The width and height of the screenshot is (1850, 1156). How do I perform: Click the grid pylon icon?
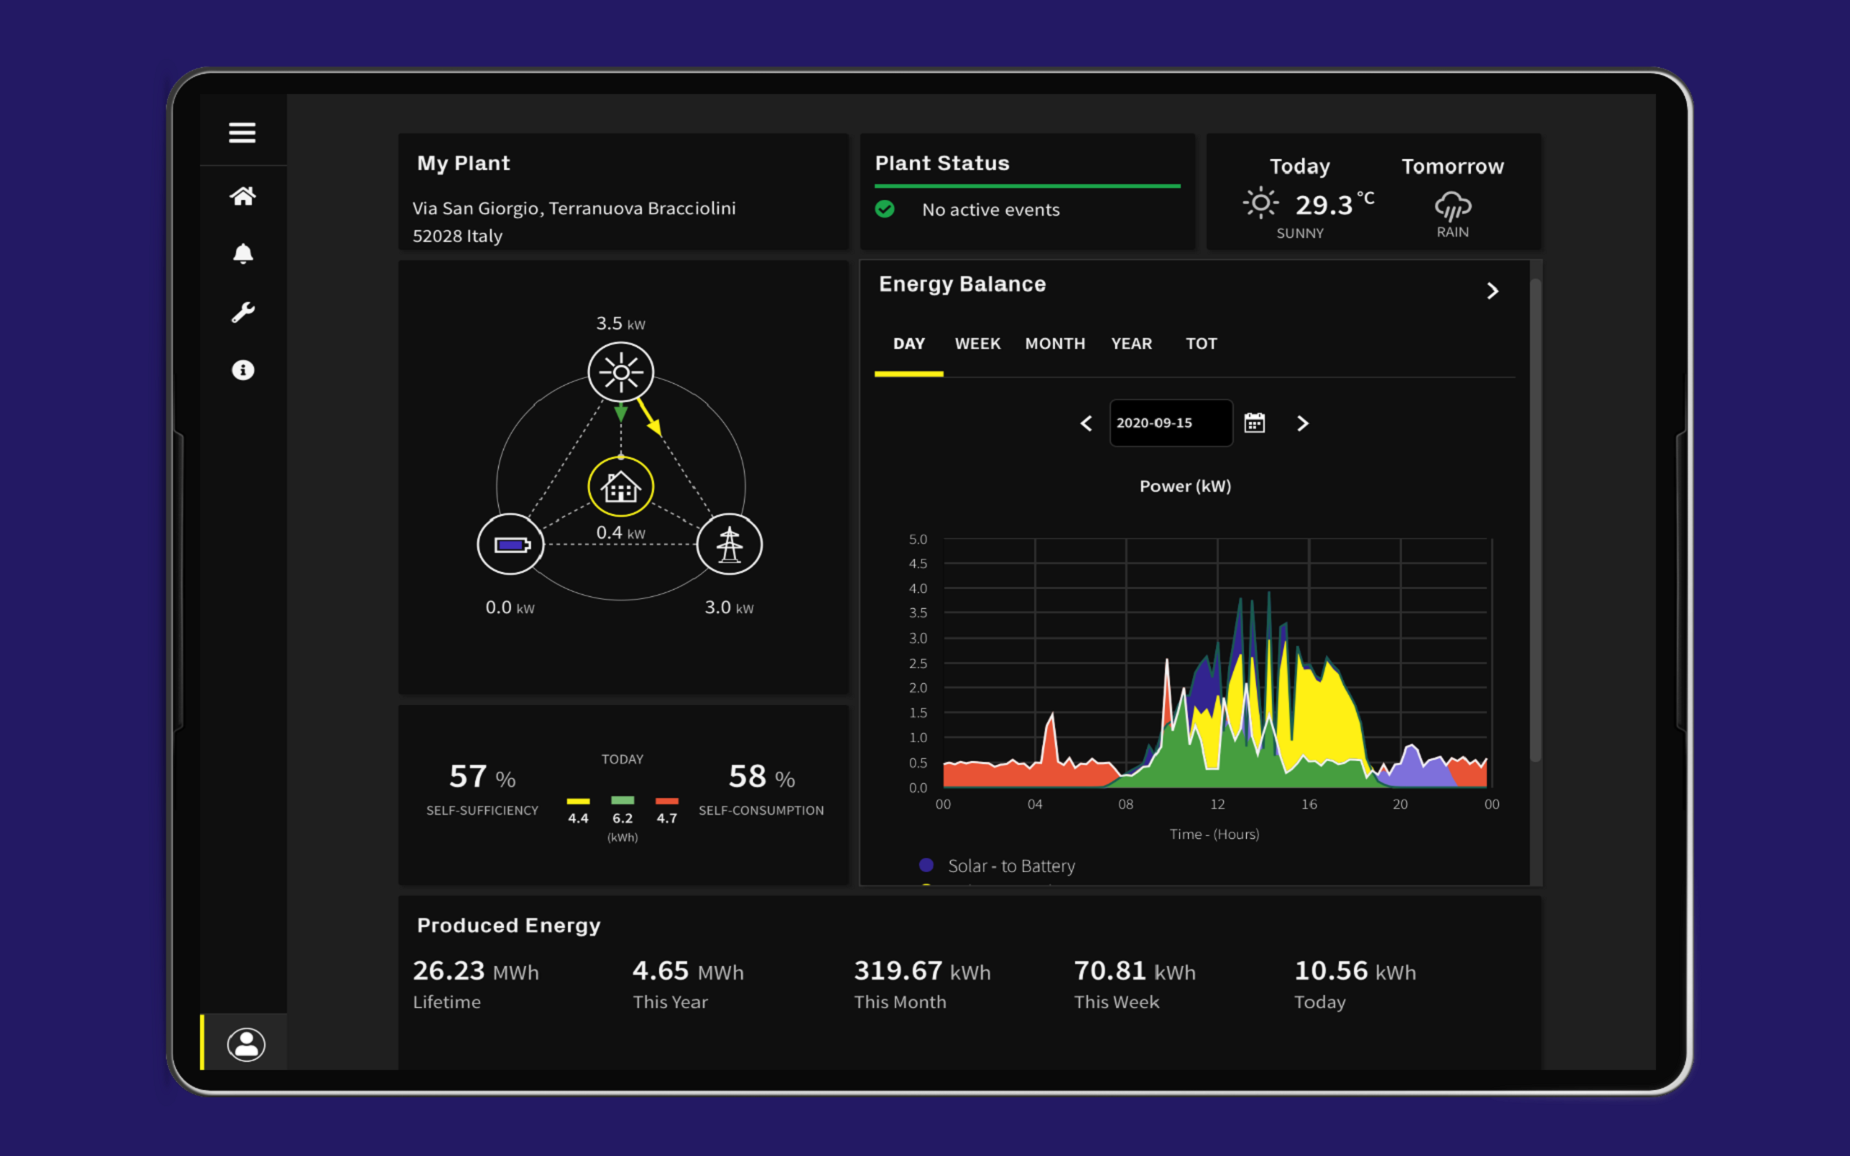[x=730, y=545]
